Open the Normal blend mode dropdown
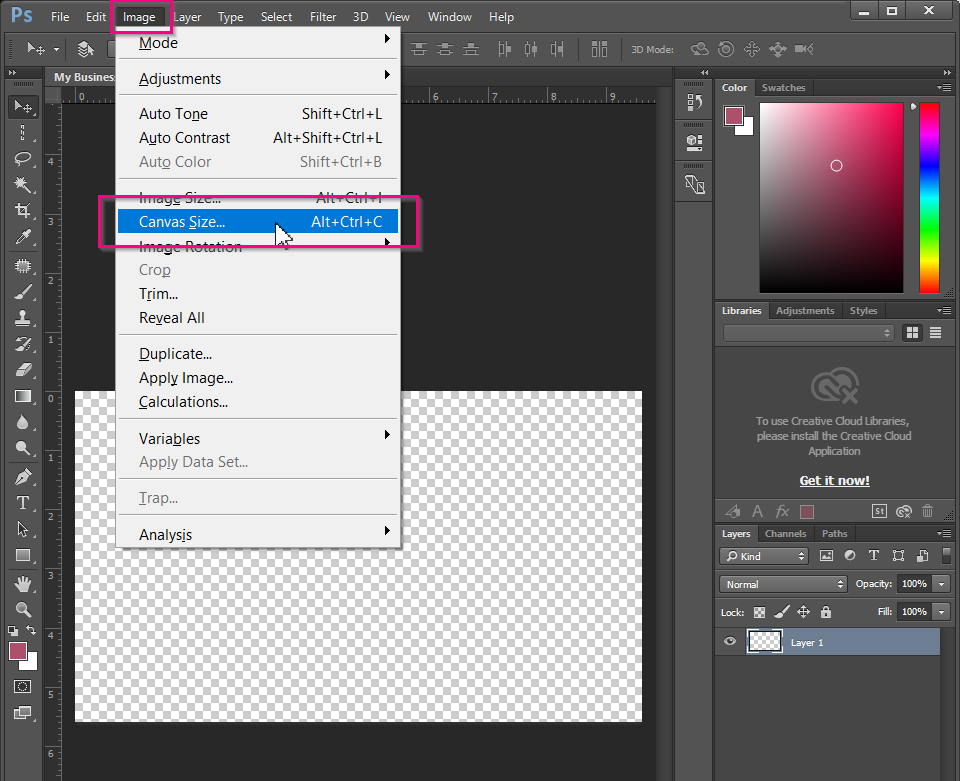This screenshot has width=960, height=781. [x=783, y=584]
